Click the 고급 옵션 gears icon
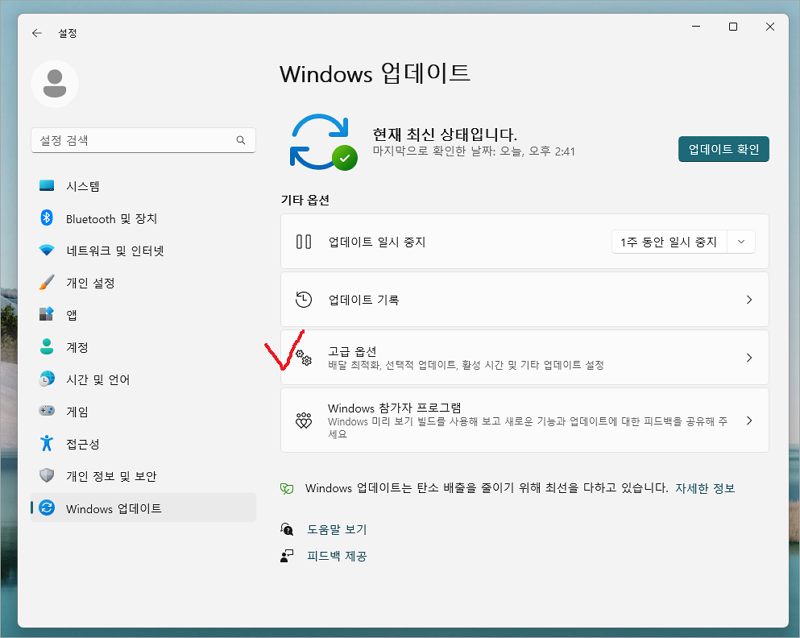Viewport: 800px width, 638px height. [304, 358]
